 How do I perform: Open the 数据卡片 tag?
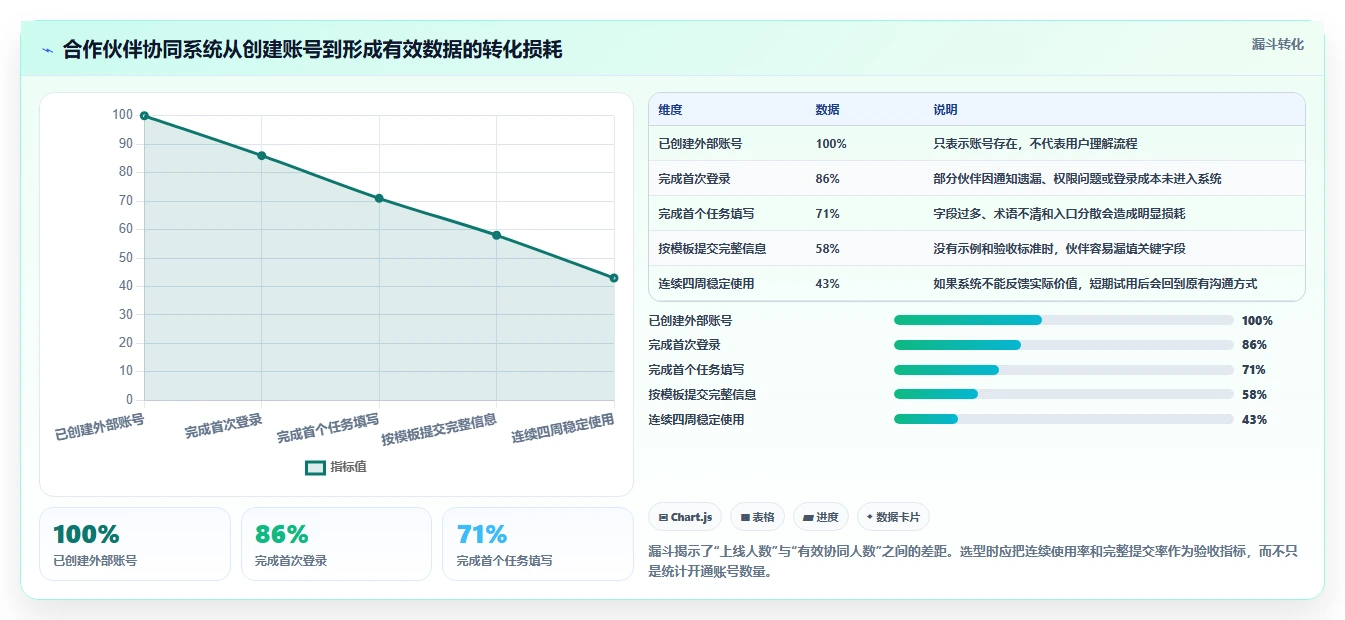(x=893, y=517)
